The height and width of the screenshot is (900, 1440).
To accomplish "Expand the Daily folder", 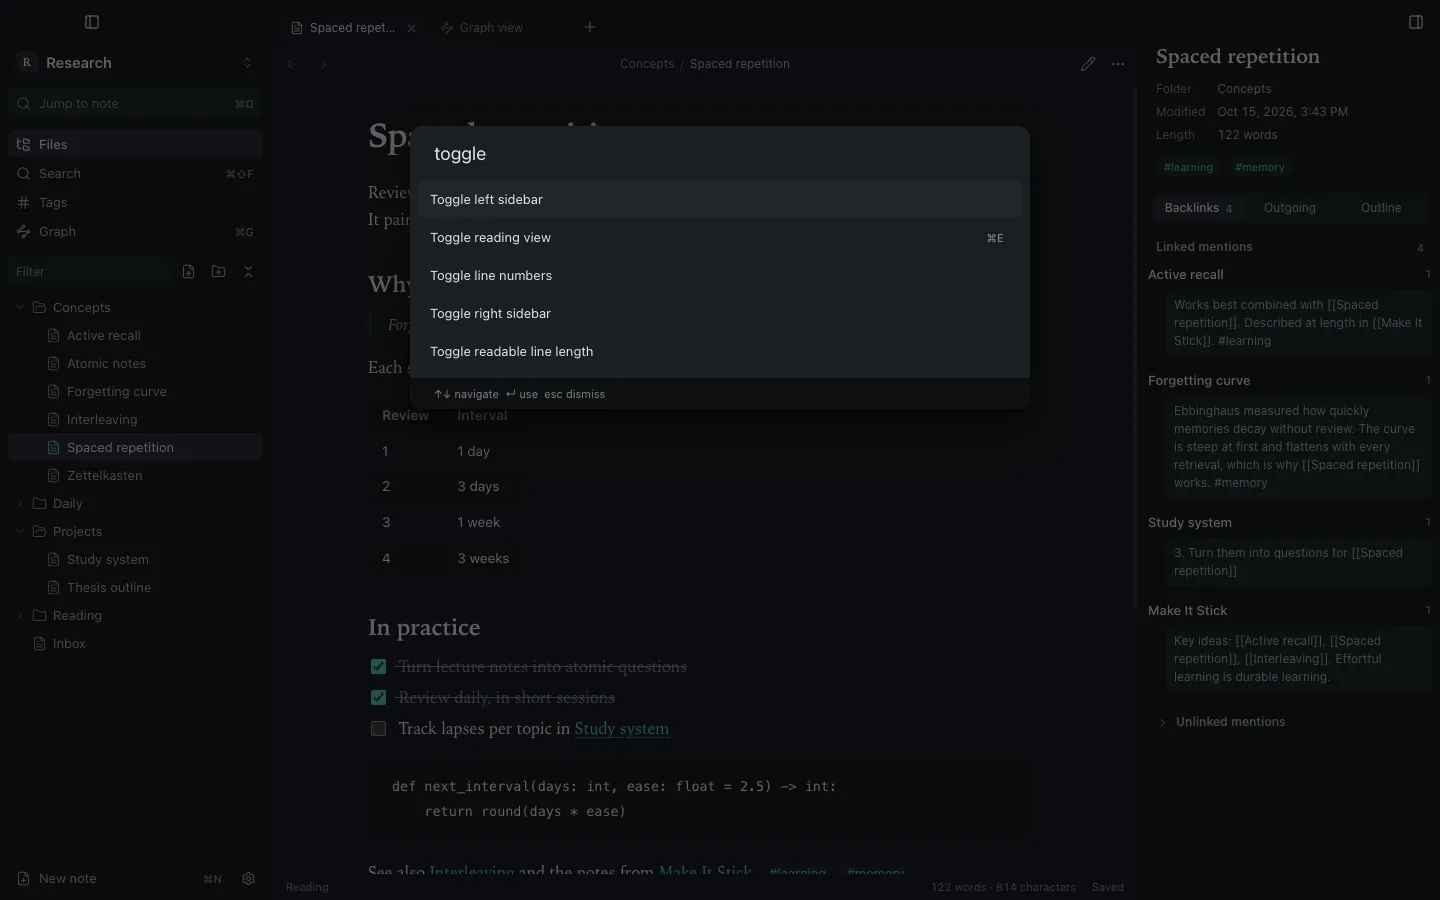I will (20, 503).
